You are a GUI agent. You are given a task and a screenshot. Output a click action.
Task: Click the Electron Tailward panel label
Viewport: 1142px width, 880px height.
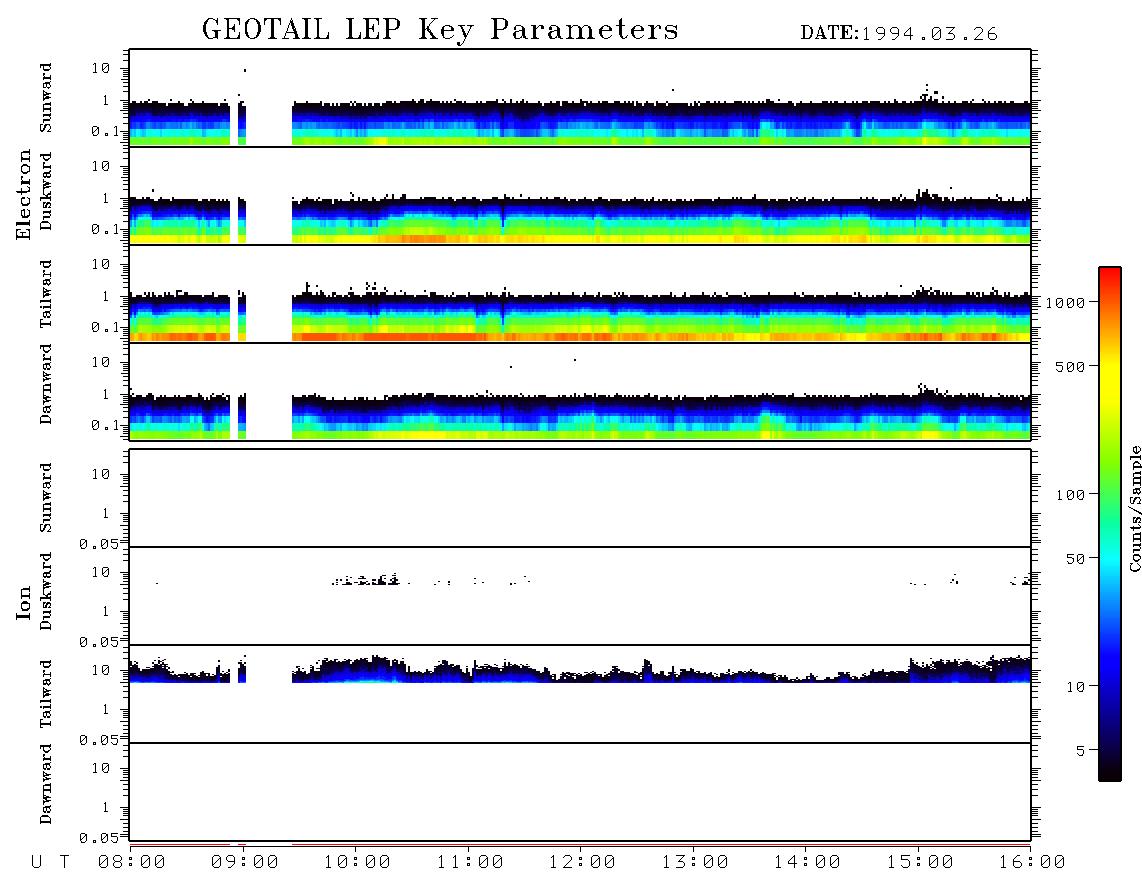tap(46, 294)
